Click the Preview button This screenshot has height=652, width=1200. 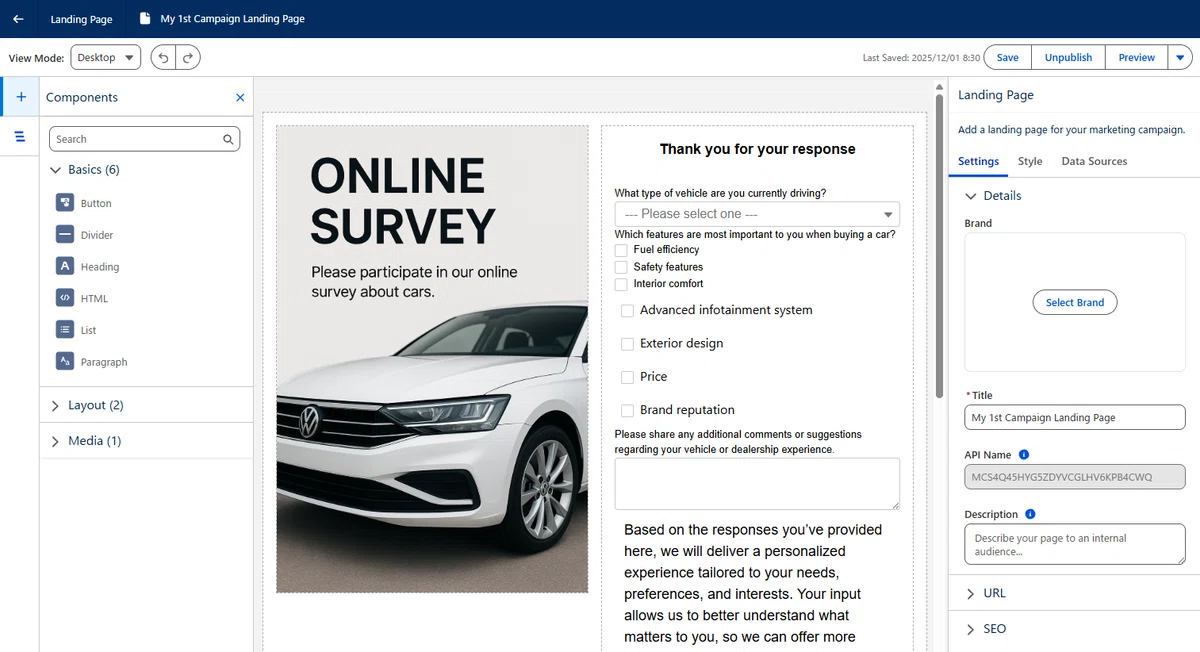1136,58
